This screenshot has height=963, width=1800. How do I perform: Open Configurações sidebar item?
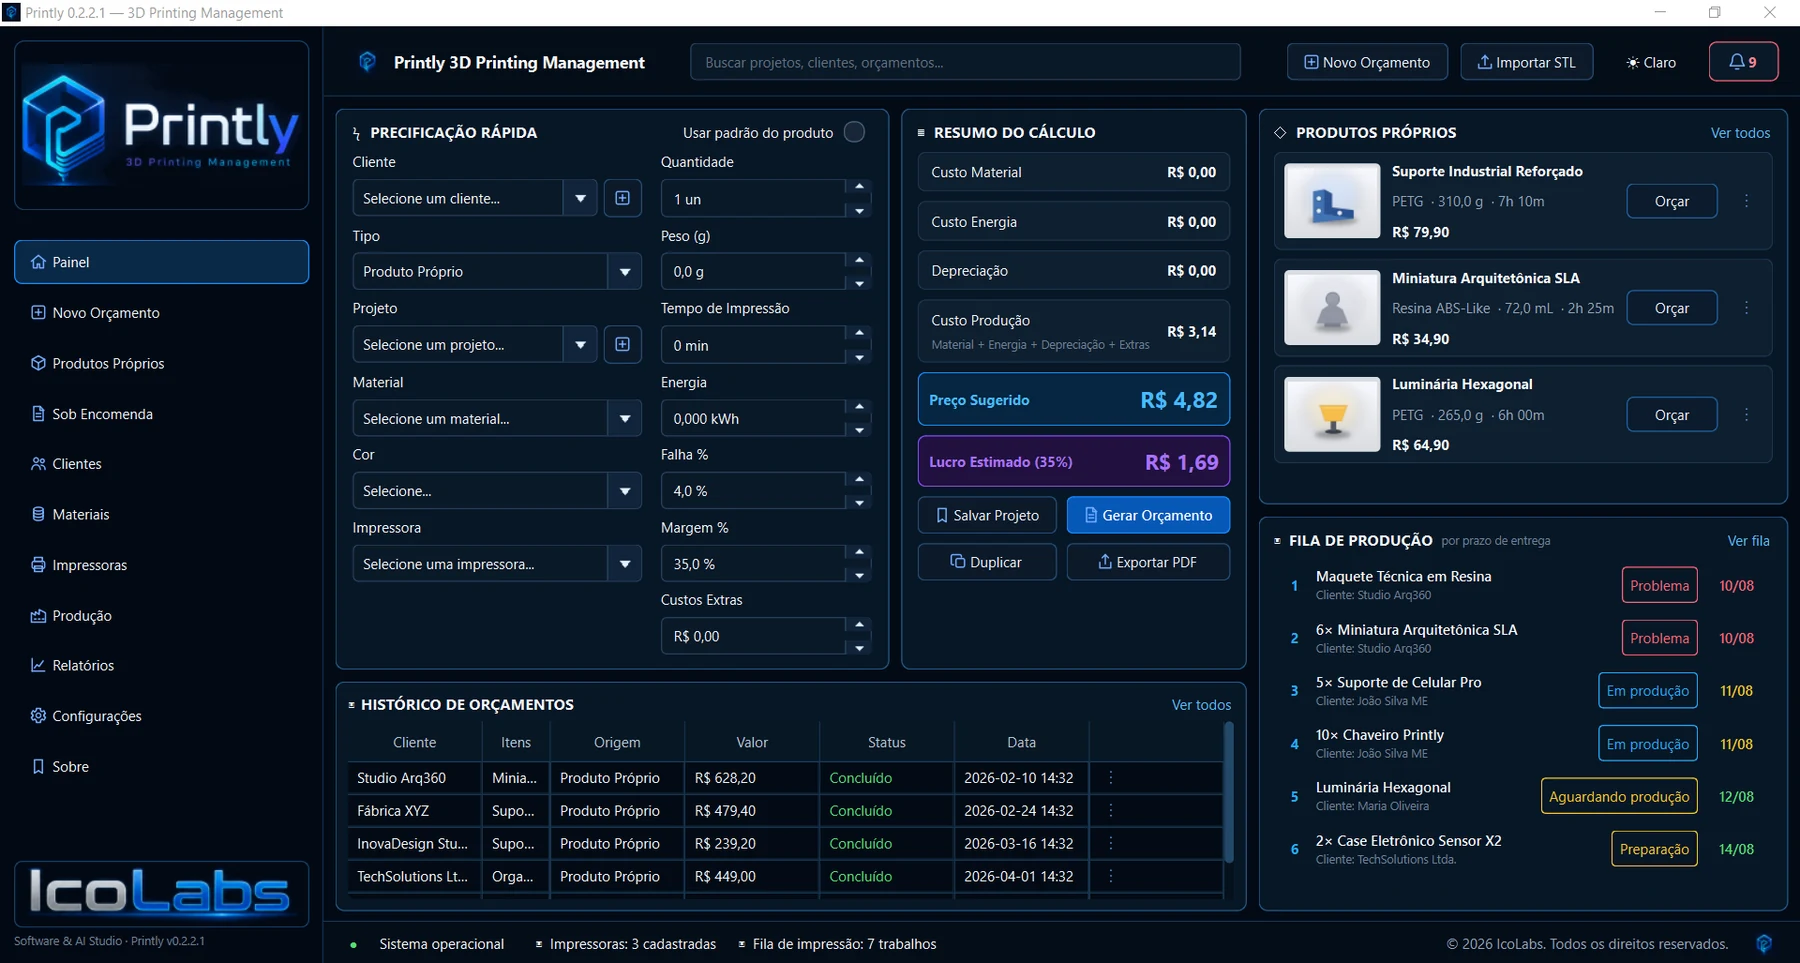click(161, 716)
